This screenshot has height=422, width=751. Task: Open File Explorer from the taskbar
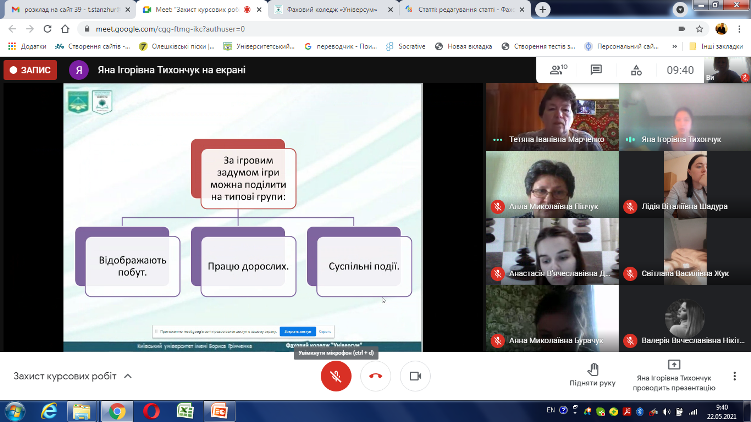point(81,411)
